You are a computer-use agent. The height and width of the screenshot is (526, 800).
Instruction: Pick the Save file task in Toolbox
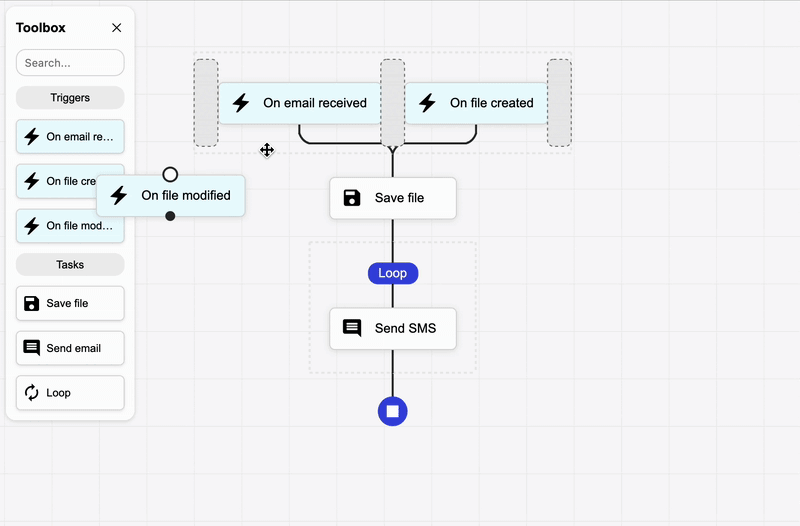[x=70, y=303]
